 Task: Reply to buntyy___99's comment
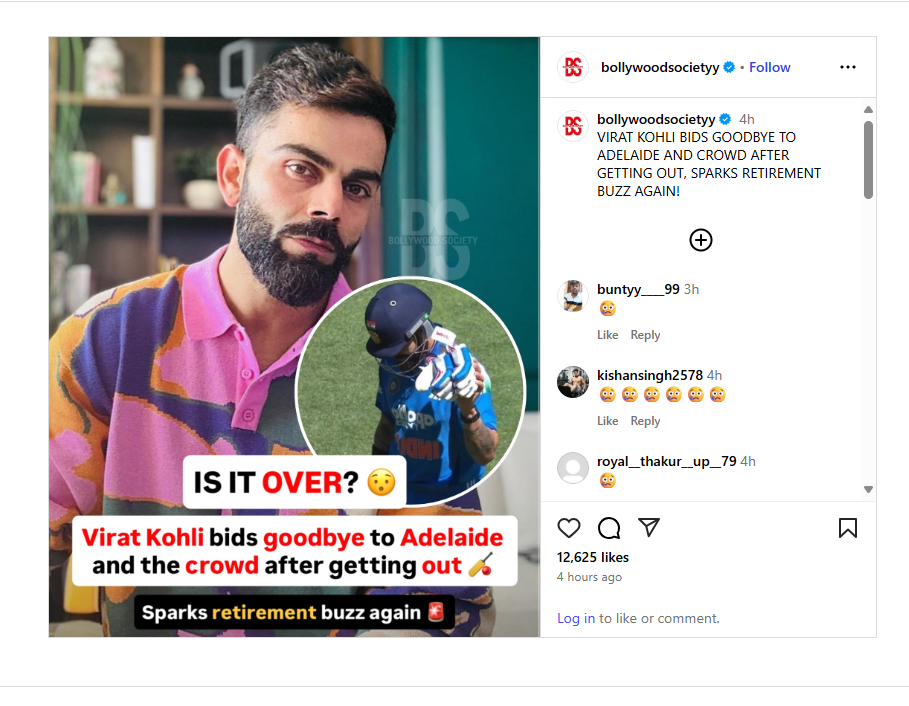[x=645, y=335]
